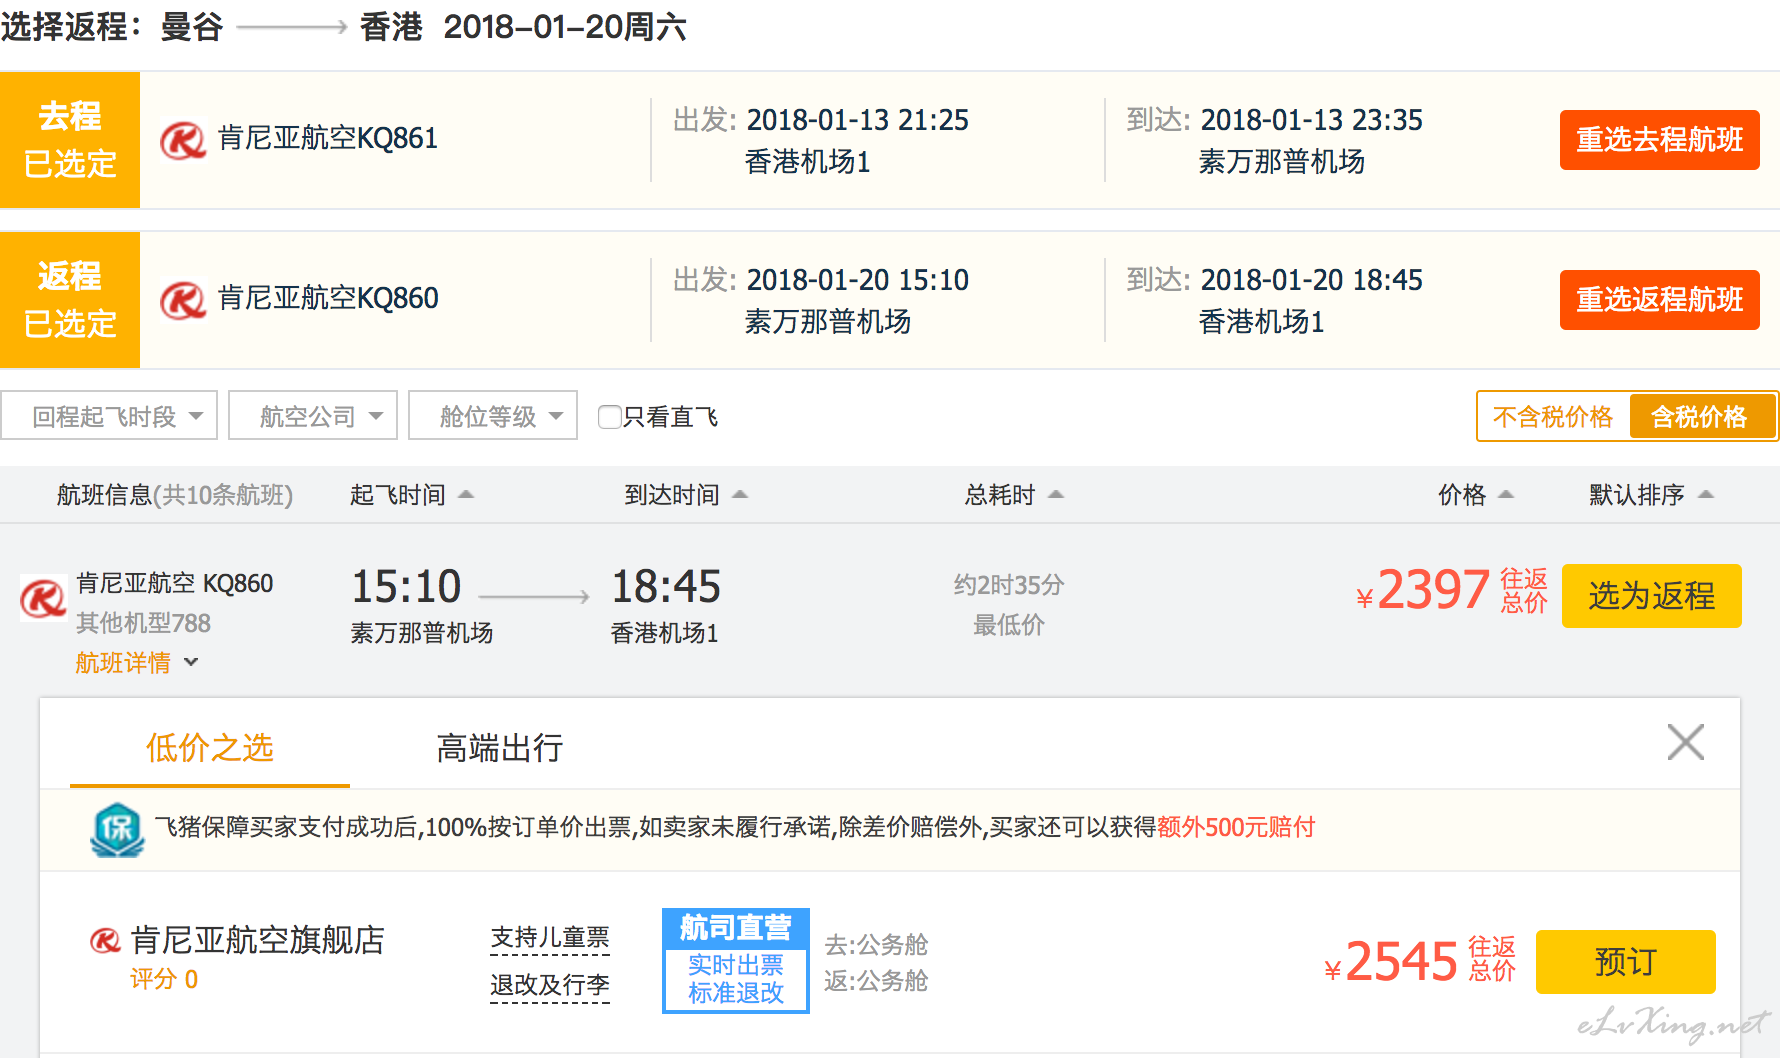Image resolution: width=1782 pixels, height=1058 pixels.
Task: Open the 航空公司 filter dropdown
Action: tap(313, 415)
